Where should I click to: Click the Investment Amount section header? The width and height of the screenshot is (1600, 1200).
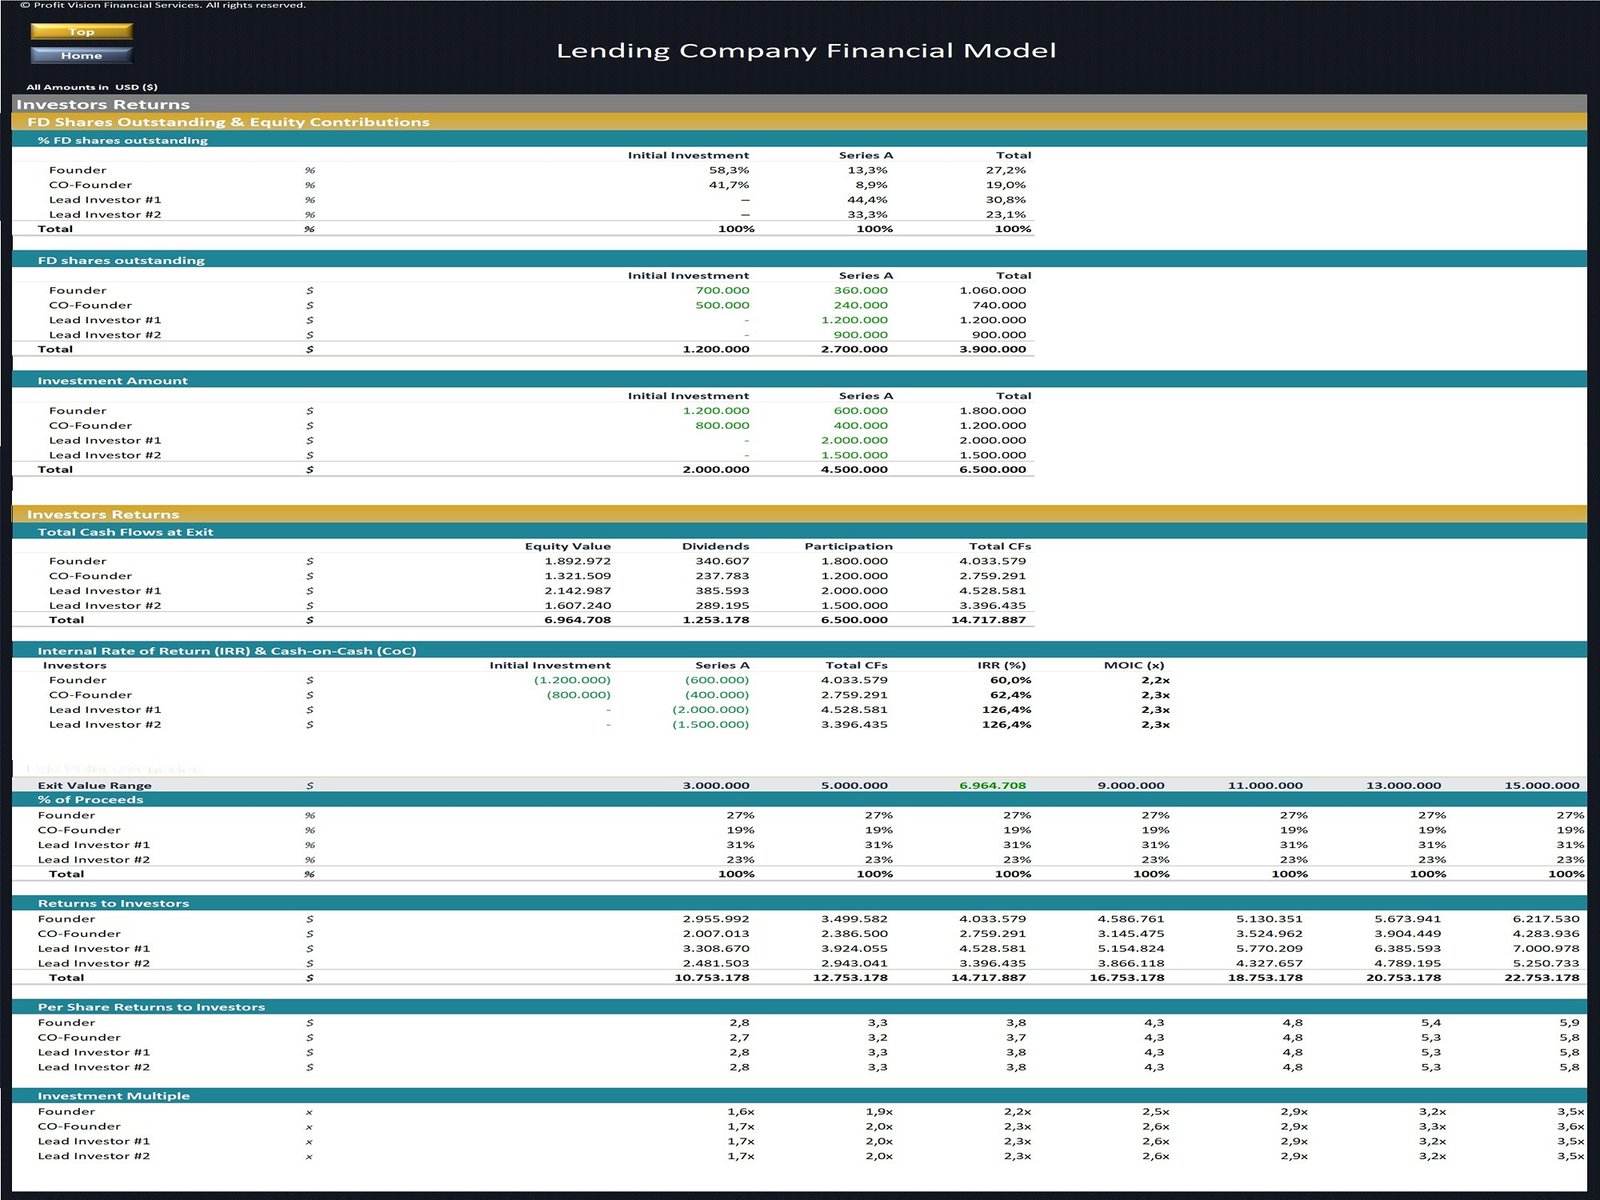112,381
